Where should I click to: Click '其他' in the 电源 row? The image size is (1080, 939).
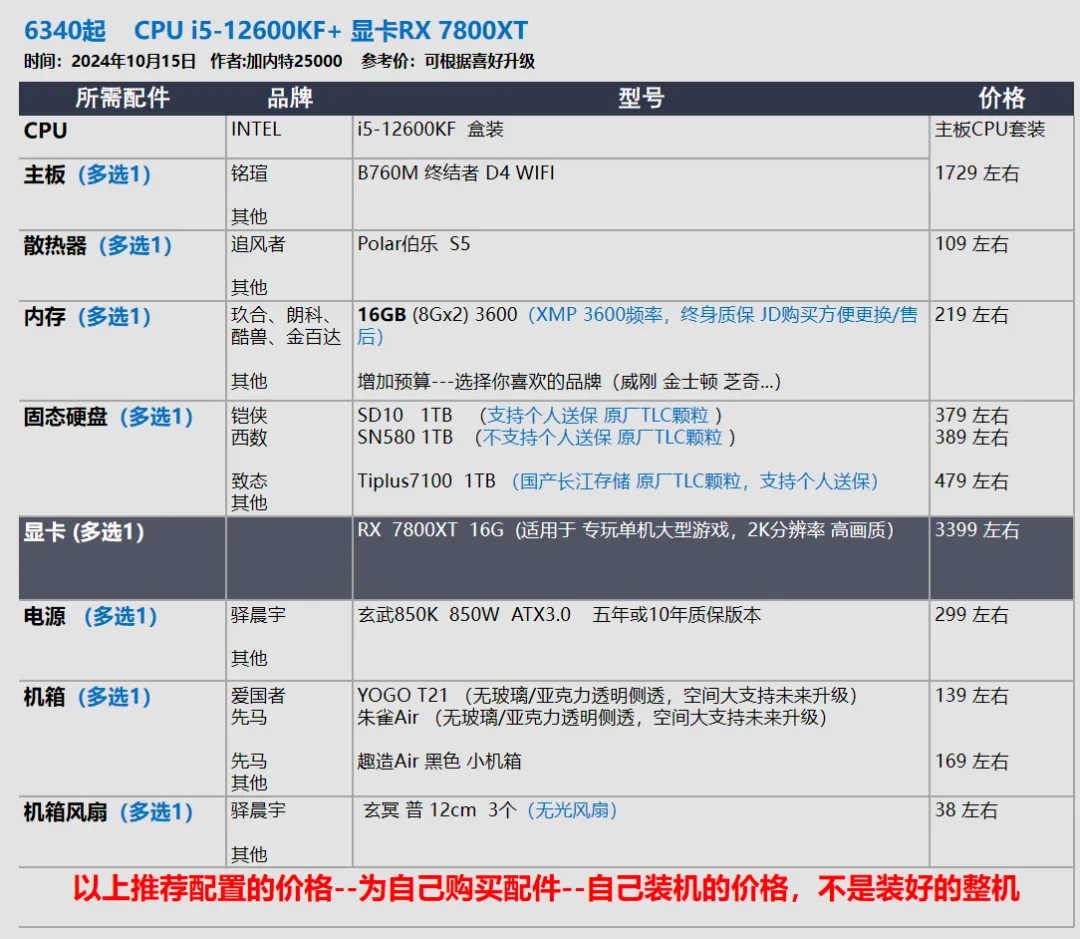pyautogui.click(x=249, y=658)
